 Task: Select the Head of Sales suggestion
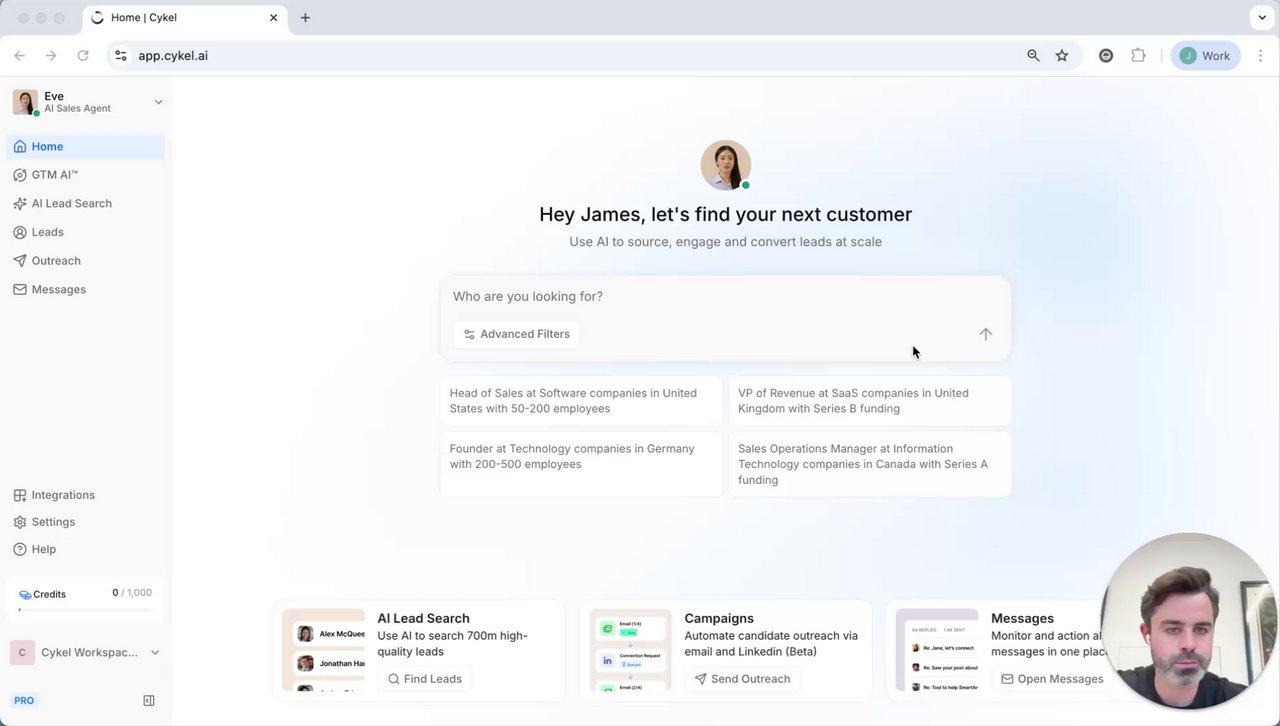[x=581, y=401]
